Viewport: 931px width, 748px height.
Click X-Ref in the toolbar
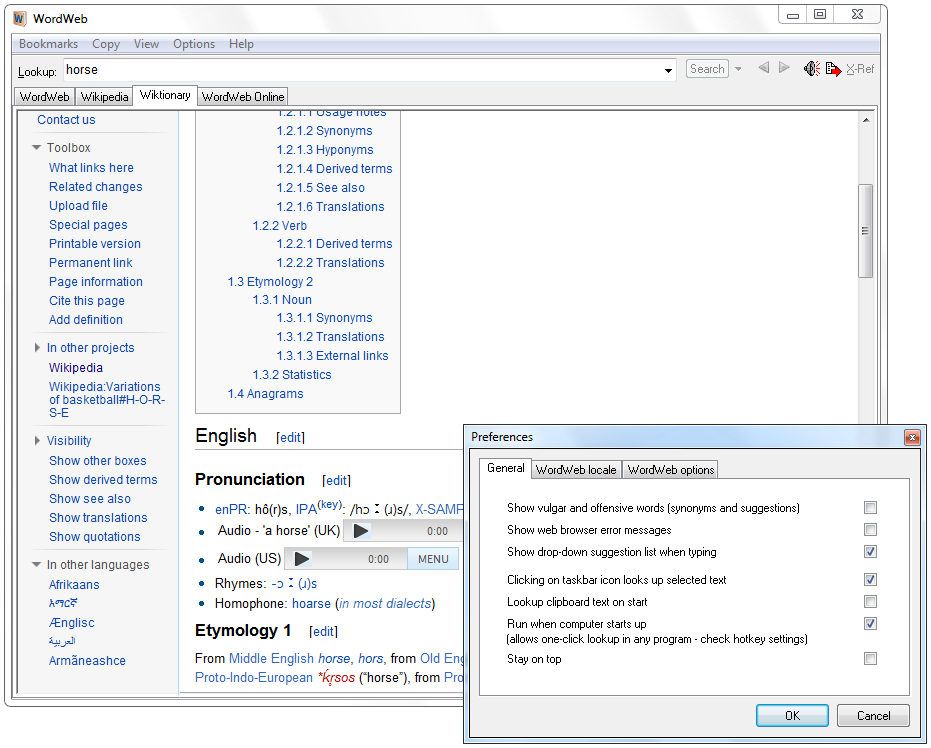[x=860, y=69]
